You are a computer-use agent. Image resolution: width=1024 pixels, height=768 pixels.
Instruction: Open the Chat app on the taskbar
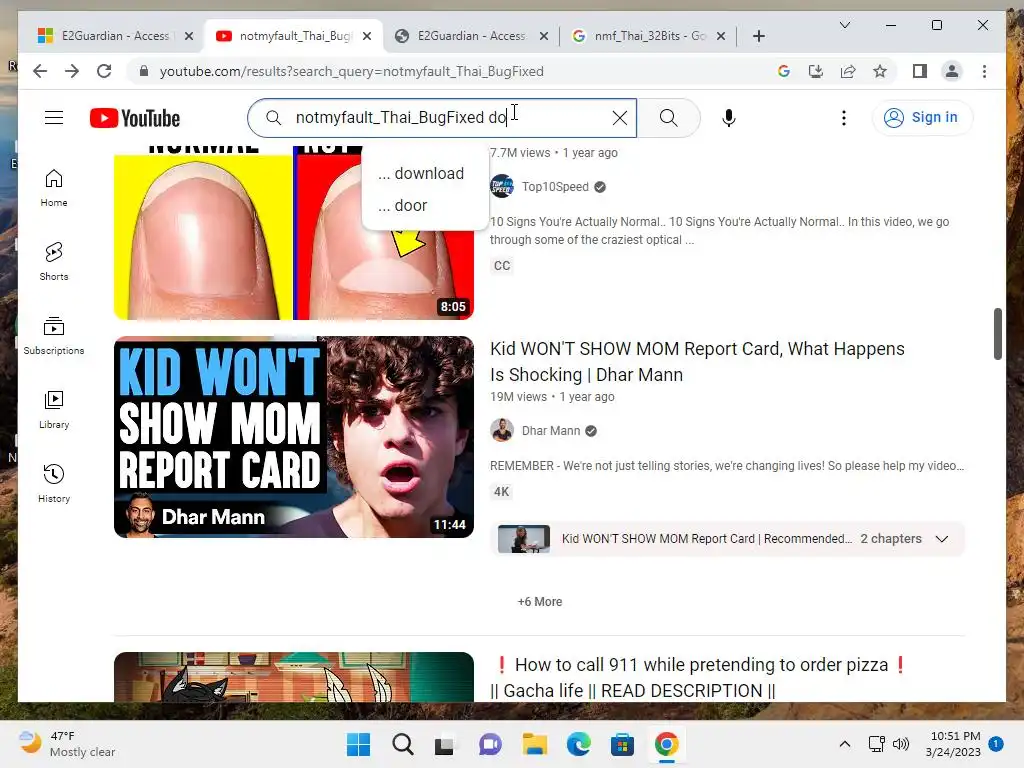coord(490,744)
